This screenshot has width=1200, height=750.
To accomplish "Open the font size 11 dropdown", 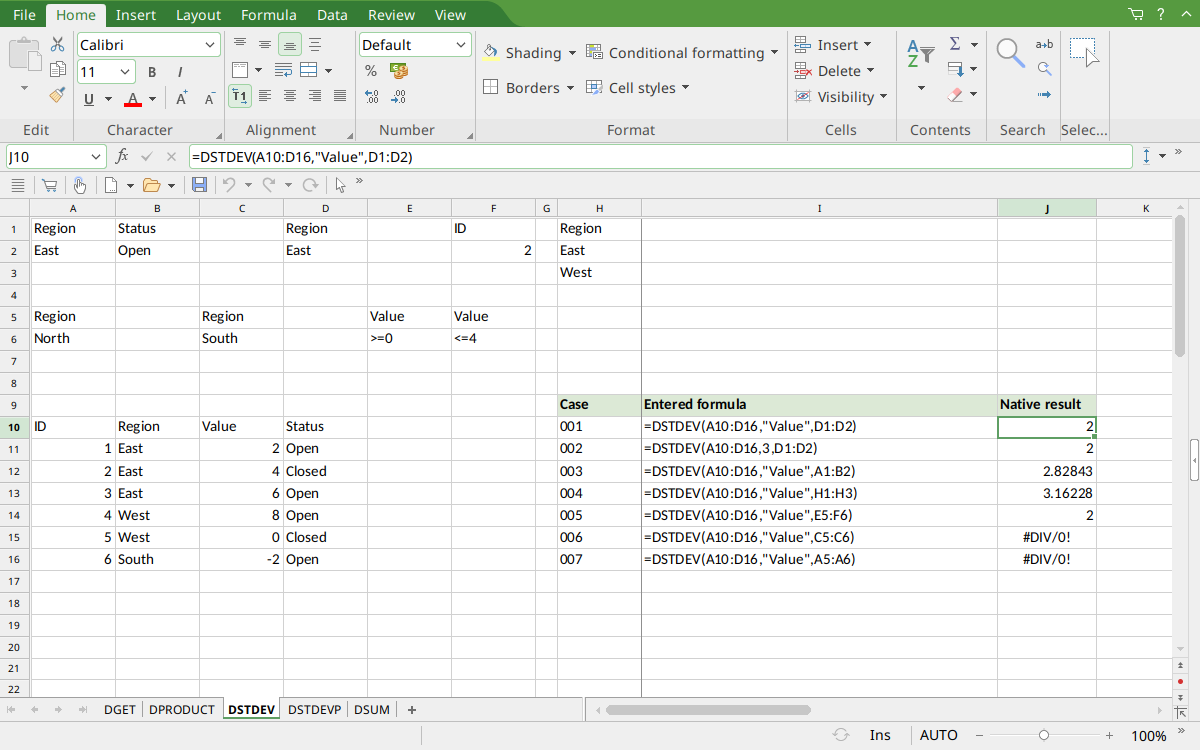I will tap(126, 72).
